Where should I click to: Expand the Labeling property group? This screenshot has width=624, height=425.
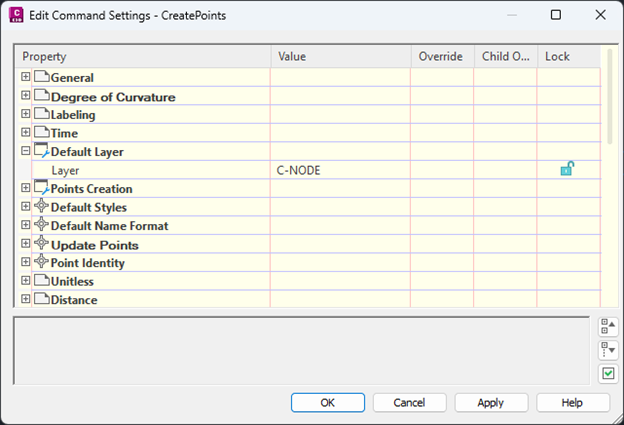coord(25,114)
